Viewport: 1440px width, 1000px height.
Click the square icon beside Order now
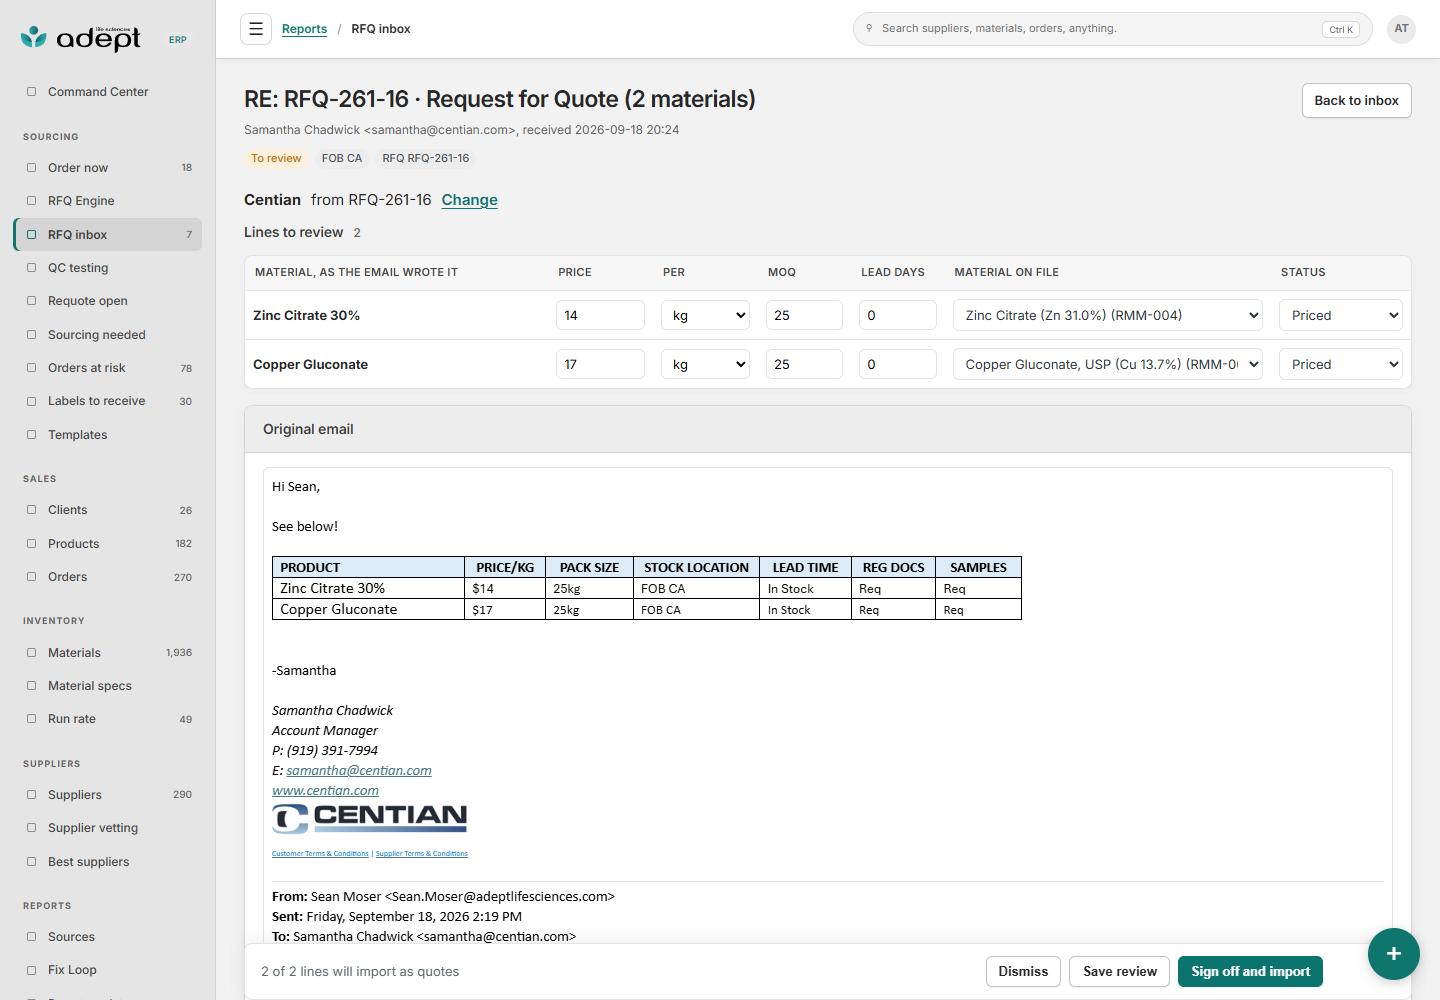pyautogui.click(x=31, y=168)
